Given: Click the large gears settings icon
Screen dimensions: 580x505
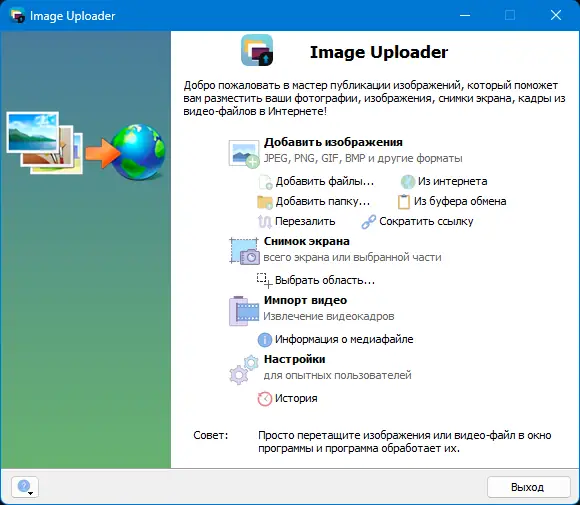Looking at the screenshot, I should pos(244,370).
